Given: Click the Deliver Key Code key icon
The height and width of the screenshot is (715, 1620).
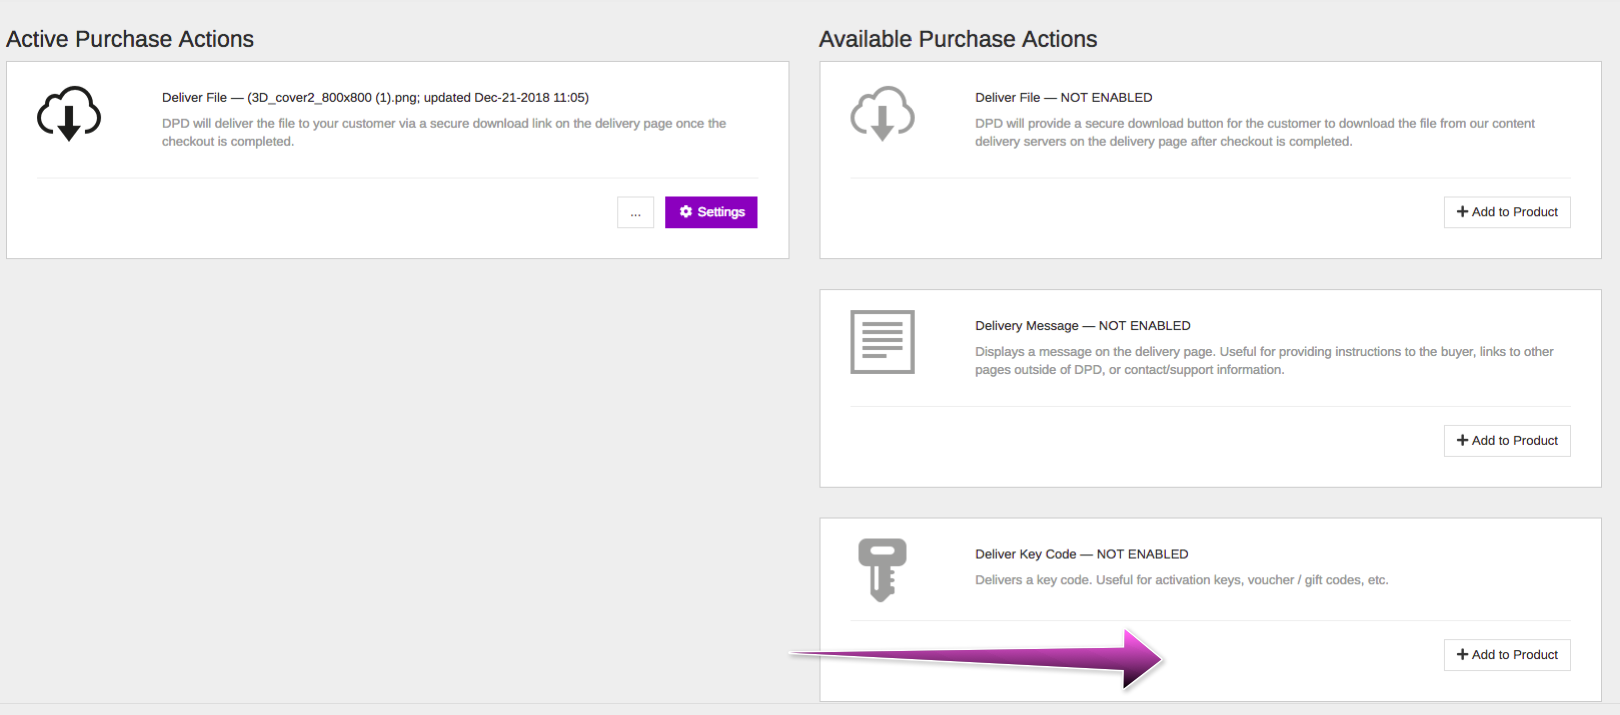Looking at the screenshot, I should pos(882,570).
